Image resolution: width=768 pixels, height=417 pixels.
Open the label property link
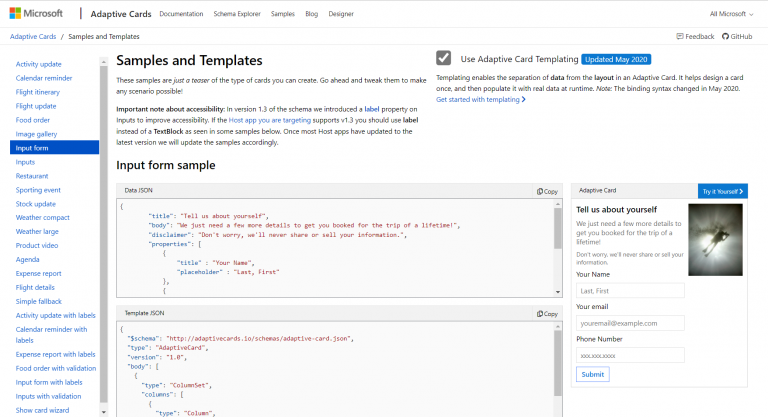[372, 109]
